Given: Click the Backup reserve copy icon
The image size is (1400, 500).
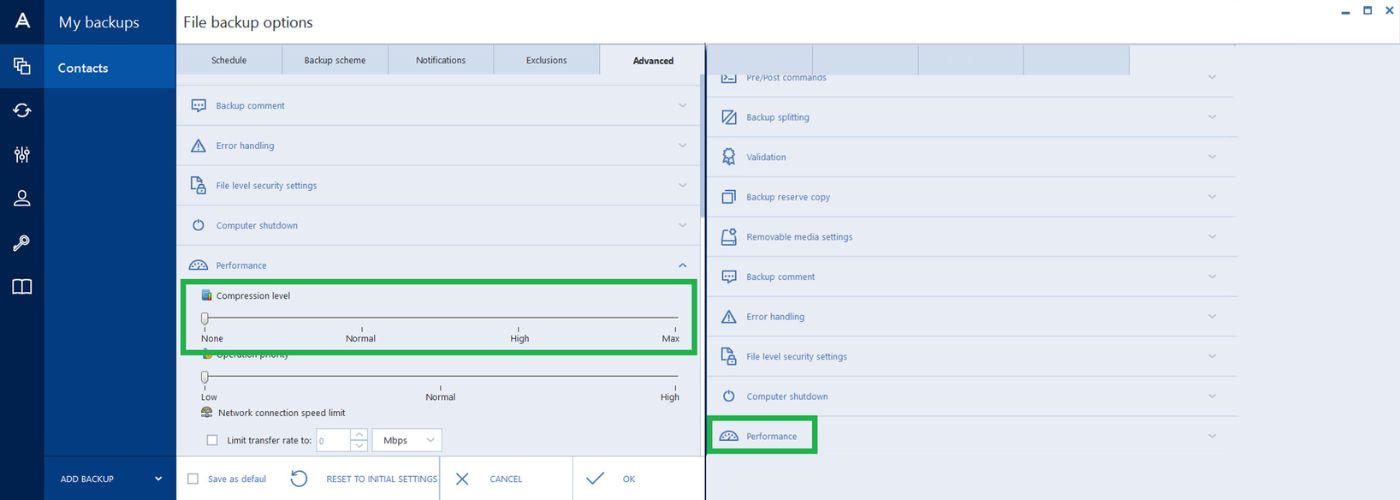Looking at the screenshot, I should [x=728, y=197].
